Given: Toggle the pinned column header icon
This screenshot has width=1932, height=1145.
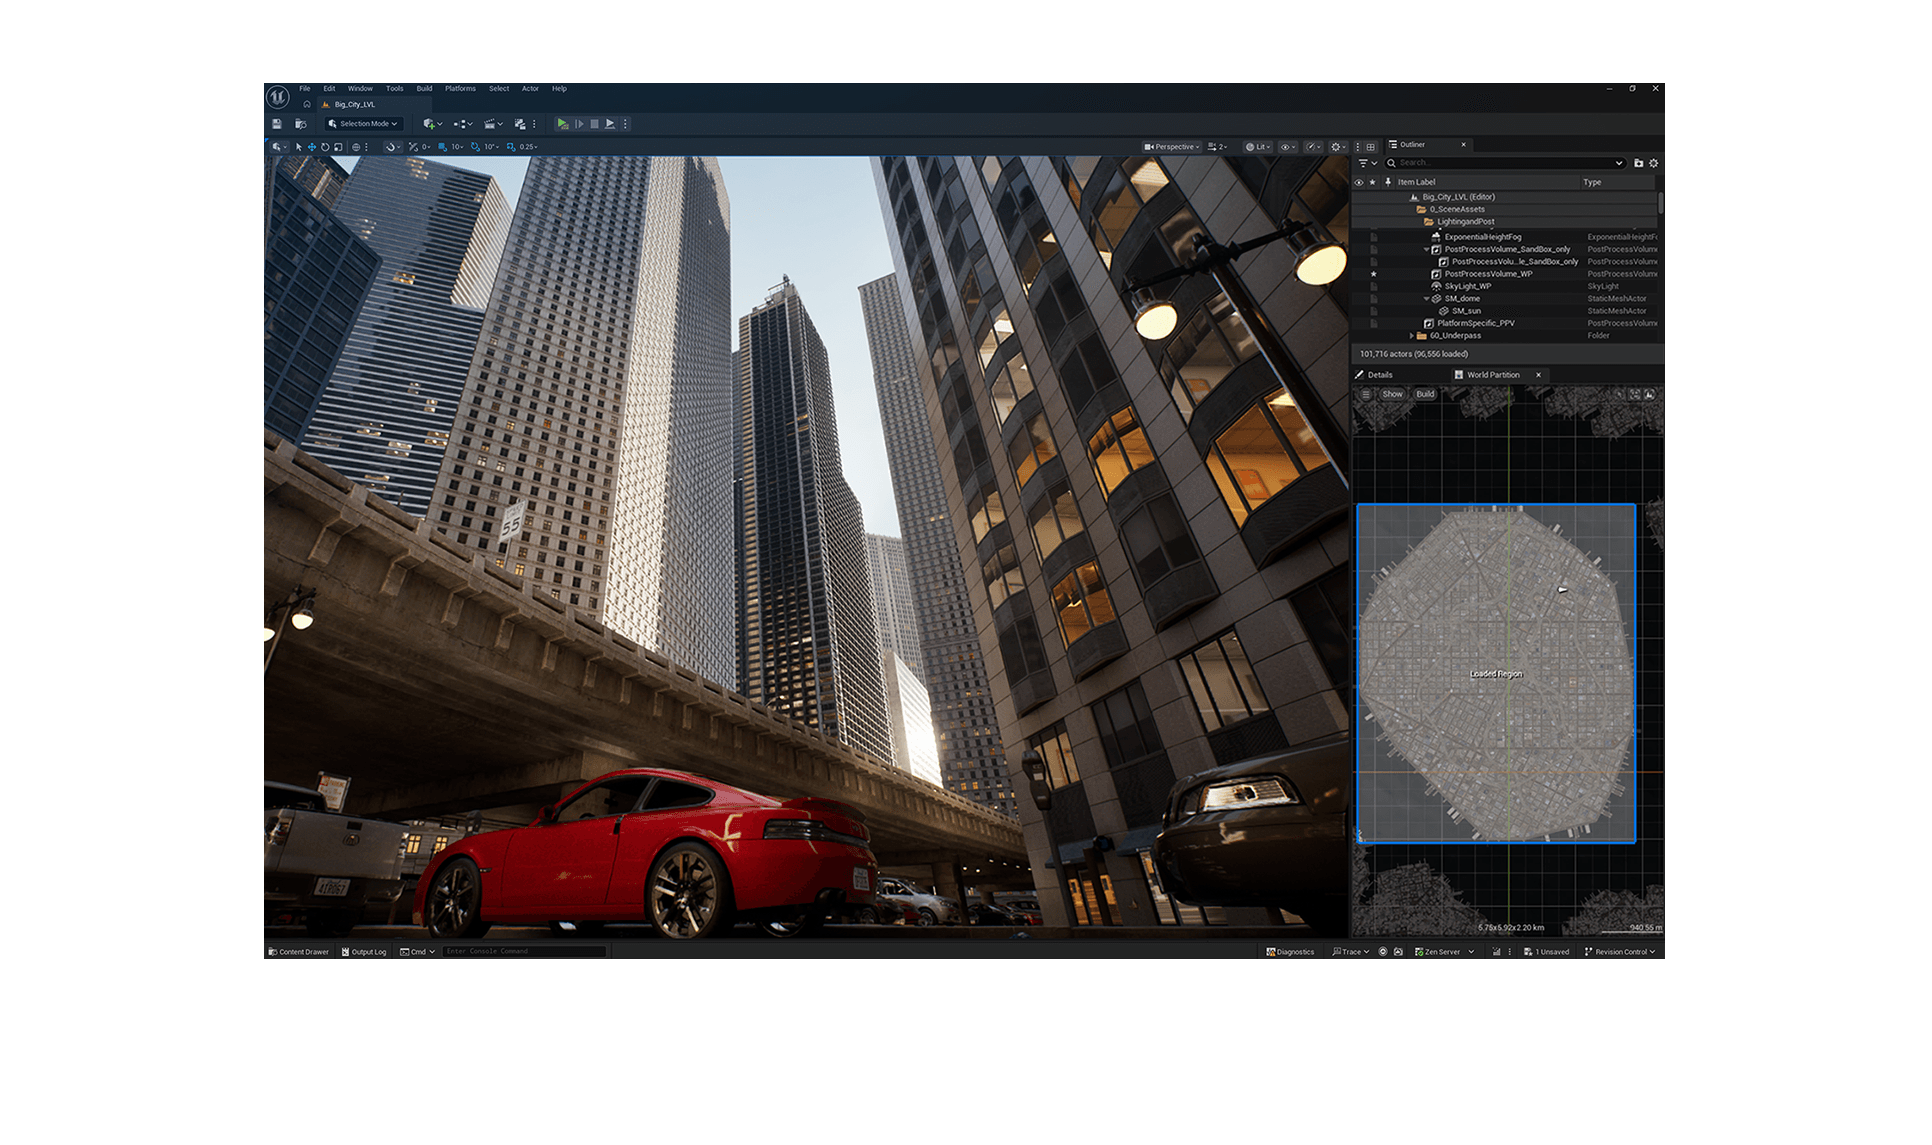Looking at the screenshot, I should [1388, 182].
